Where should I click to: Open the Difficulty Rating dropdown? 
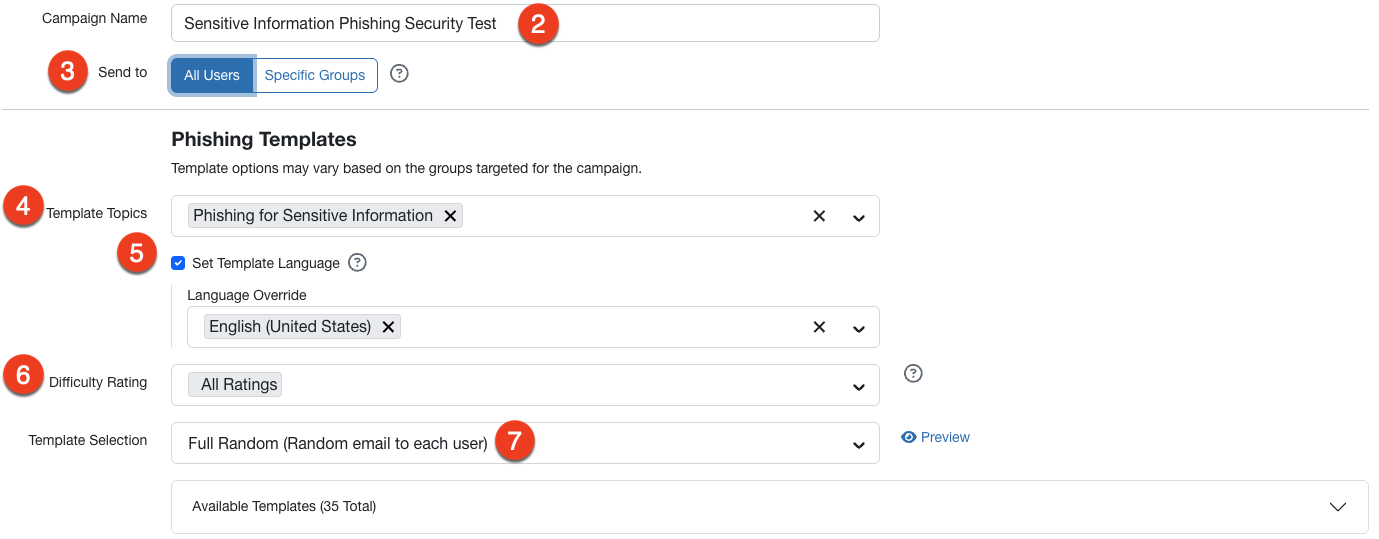(525, 385)
